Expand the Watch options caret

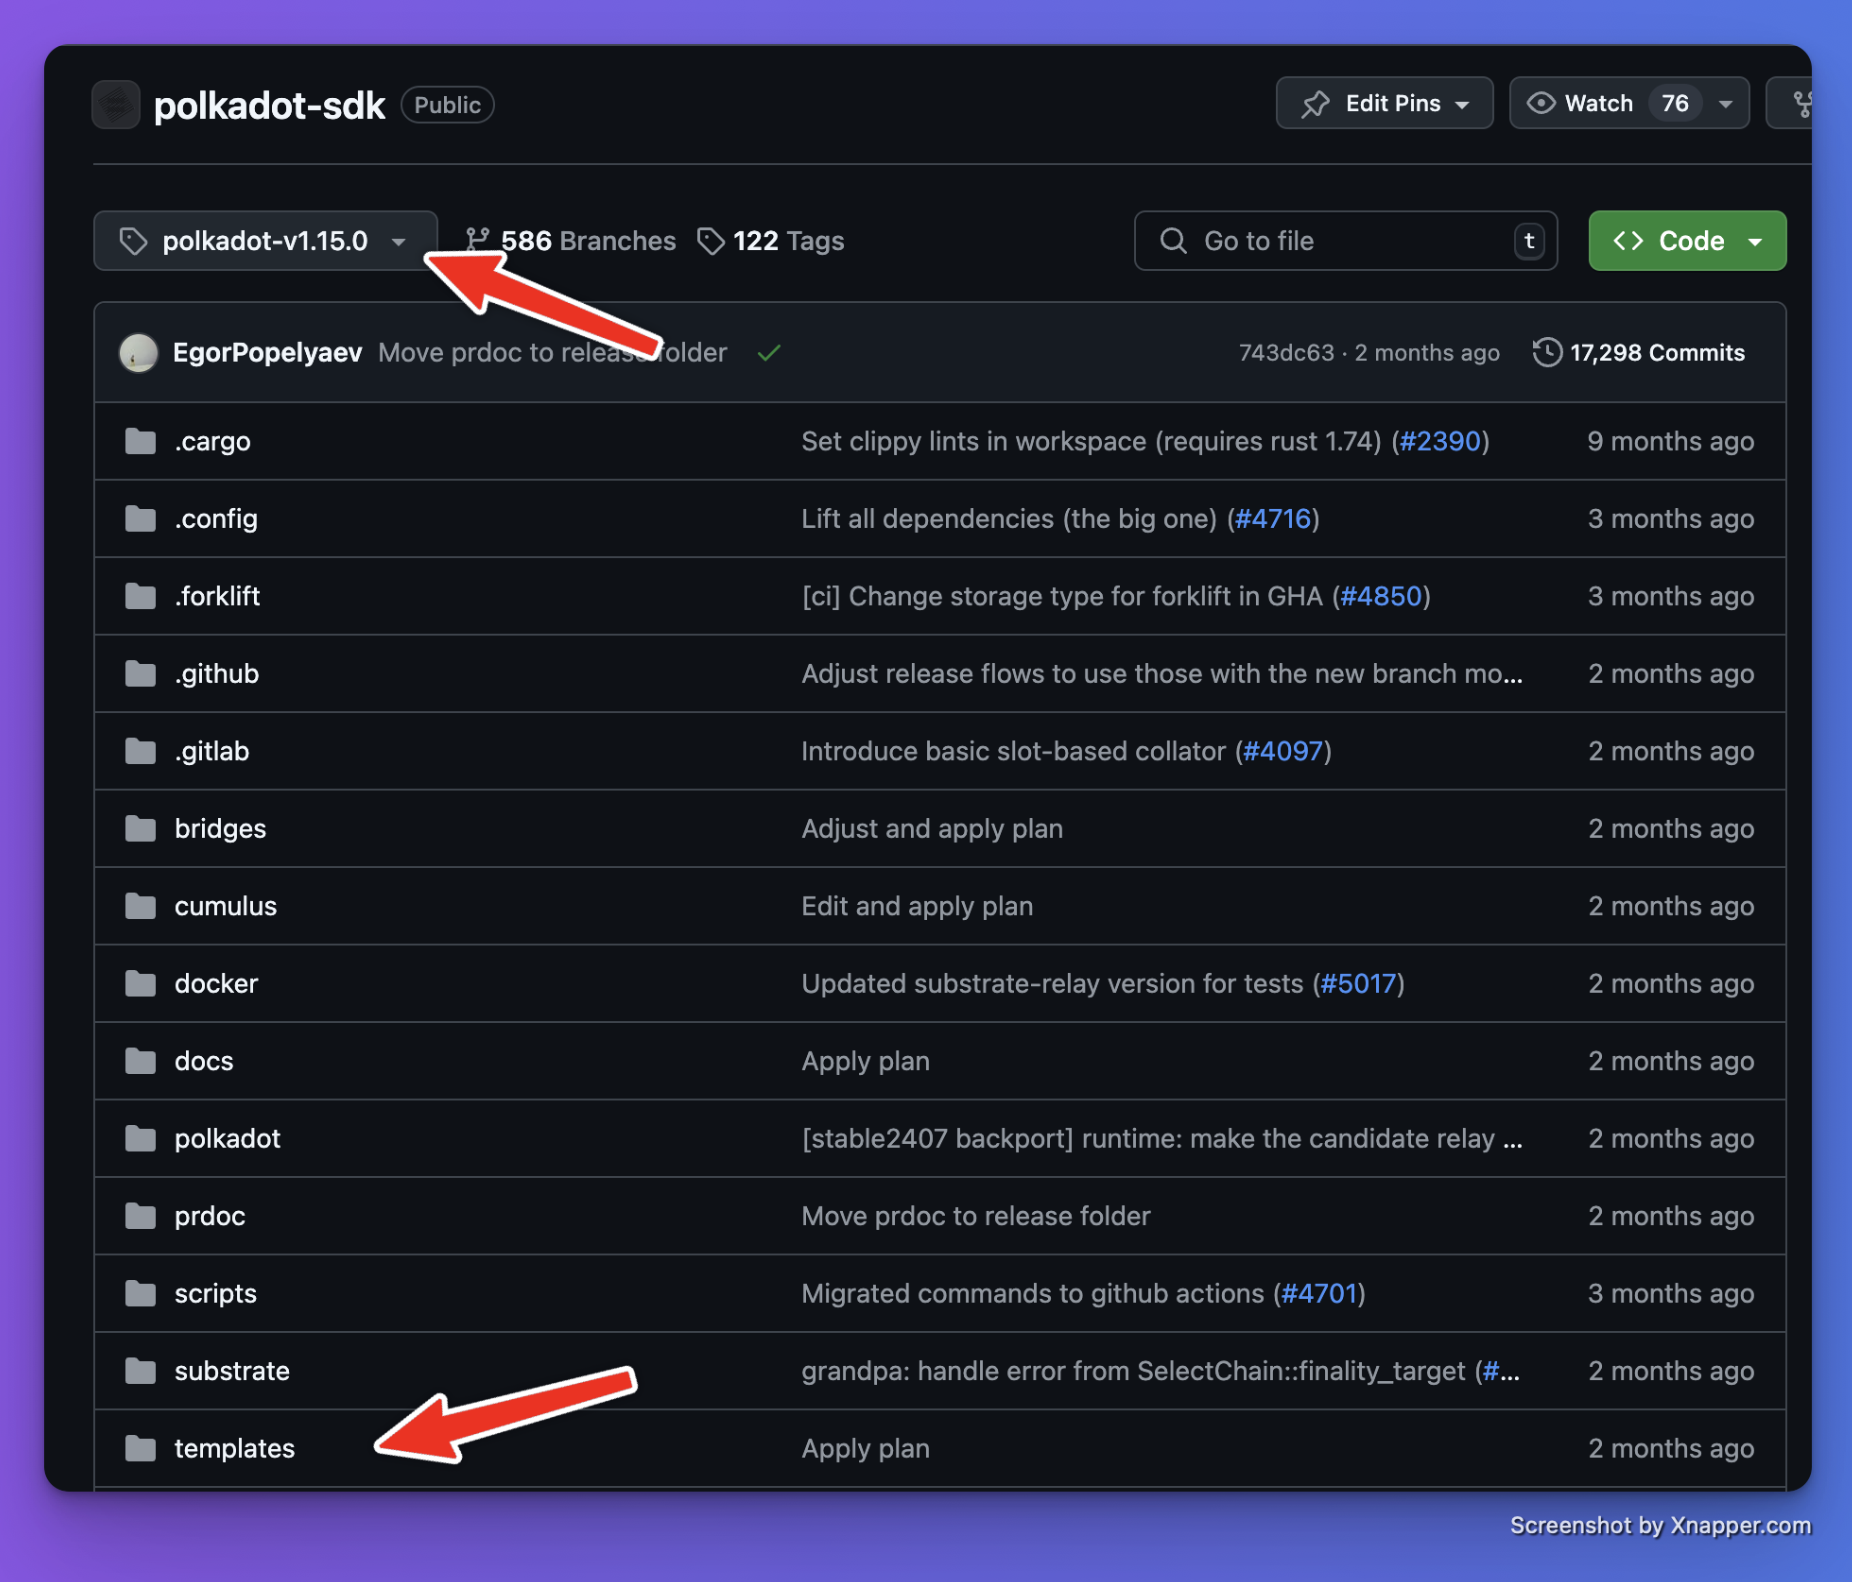(x=1725, y=104)
